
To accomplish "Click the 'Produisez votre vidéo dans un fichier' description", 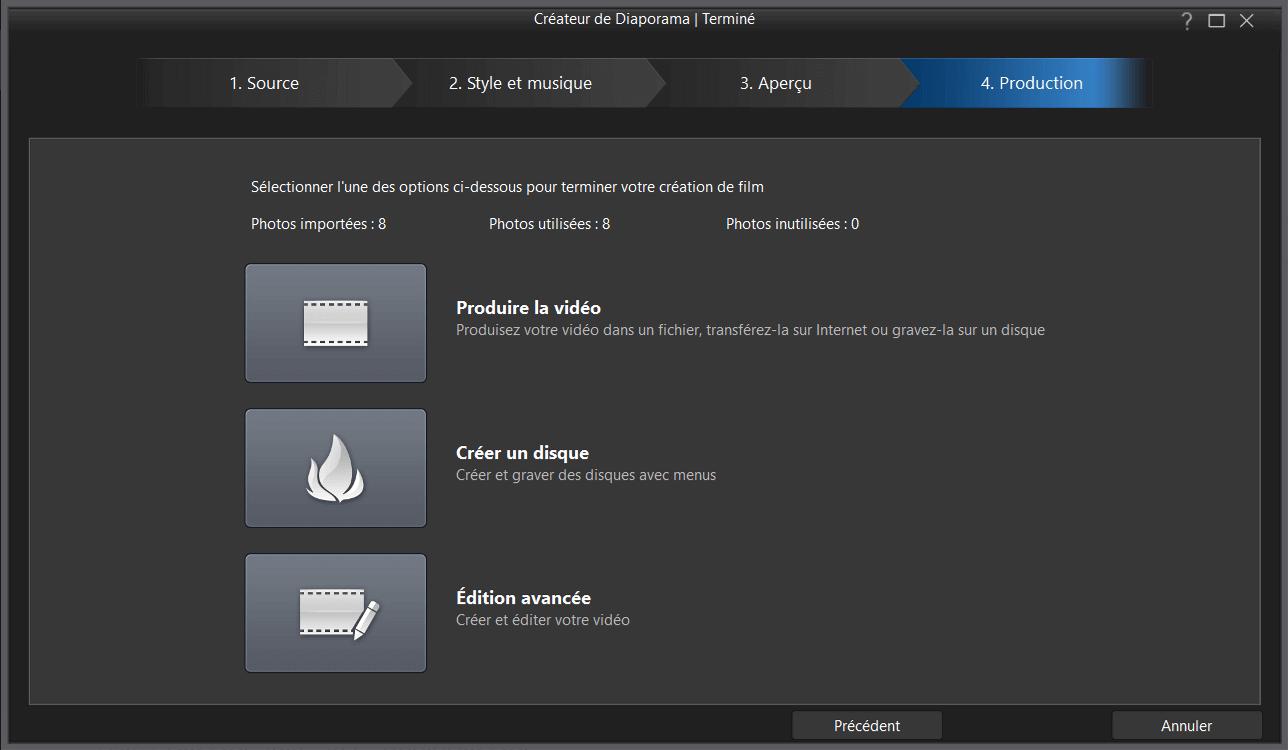I will (751, 330).
